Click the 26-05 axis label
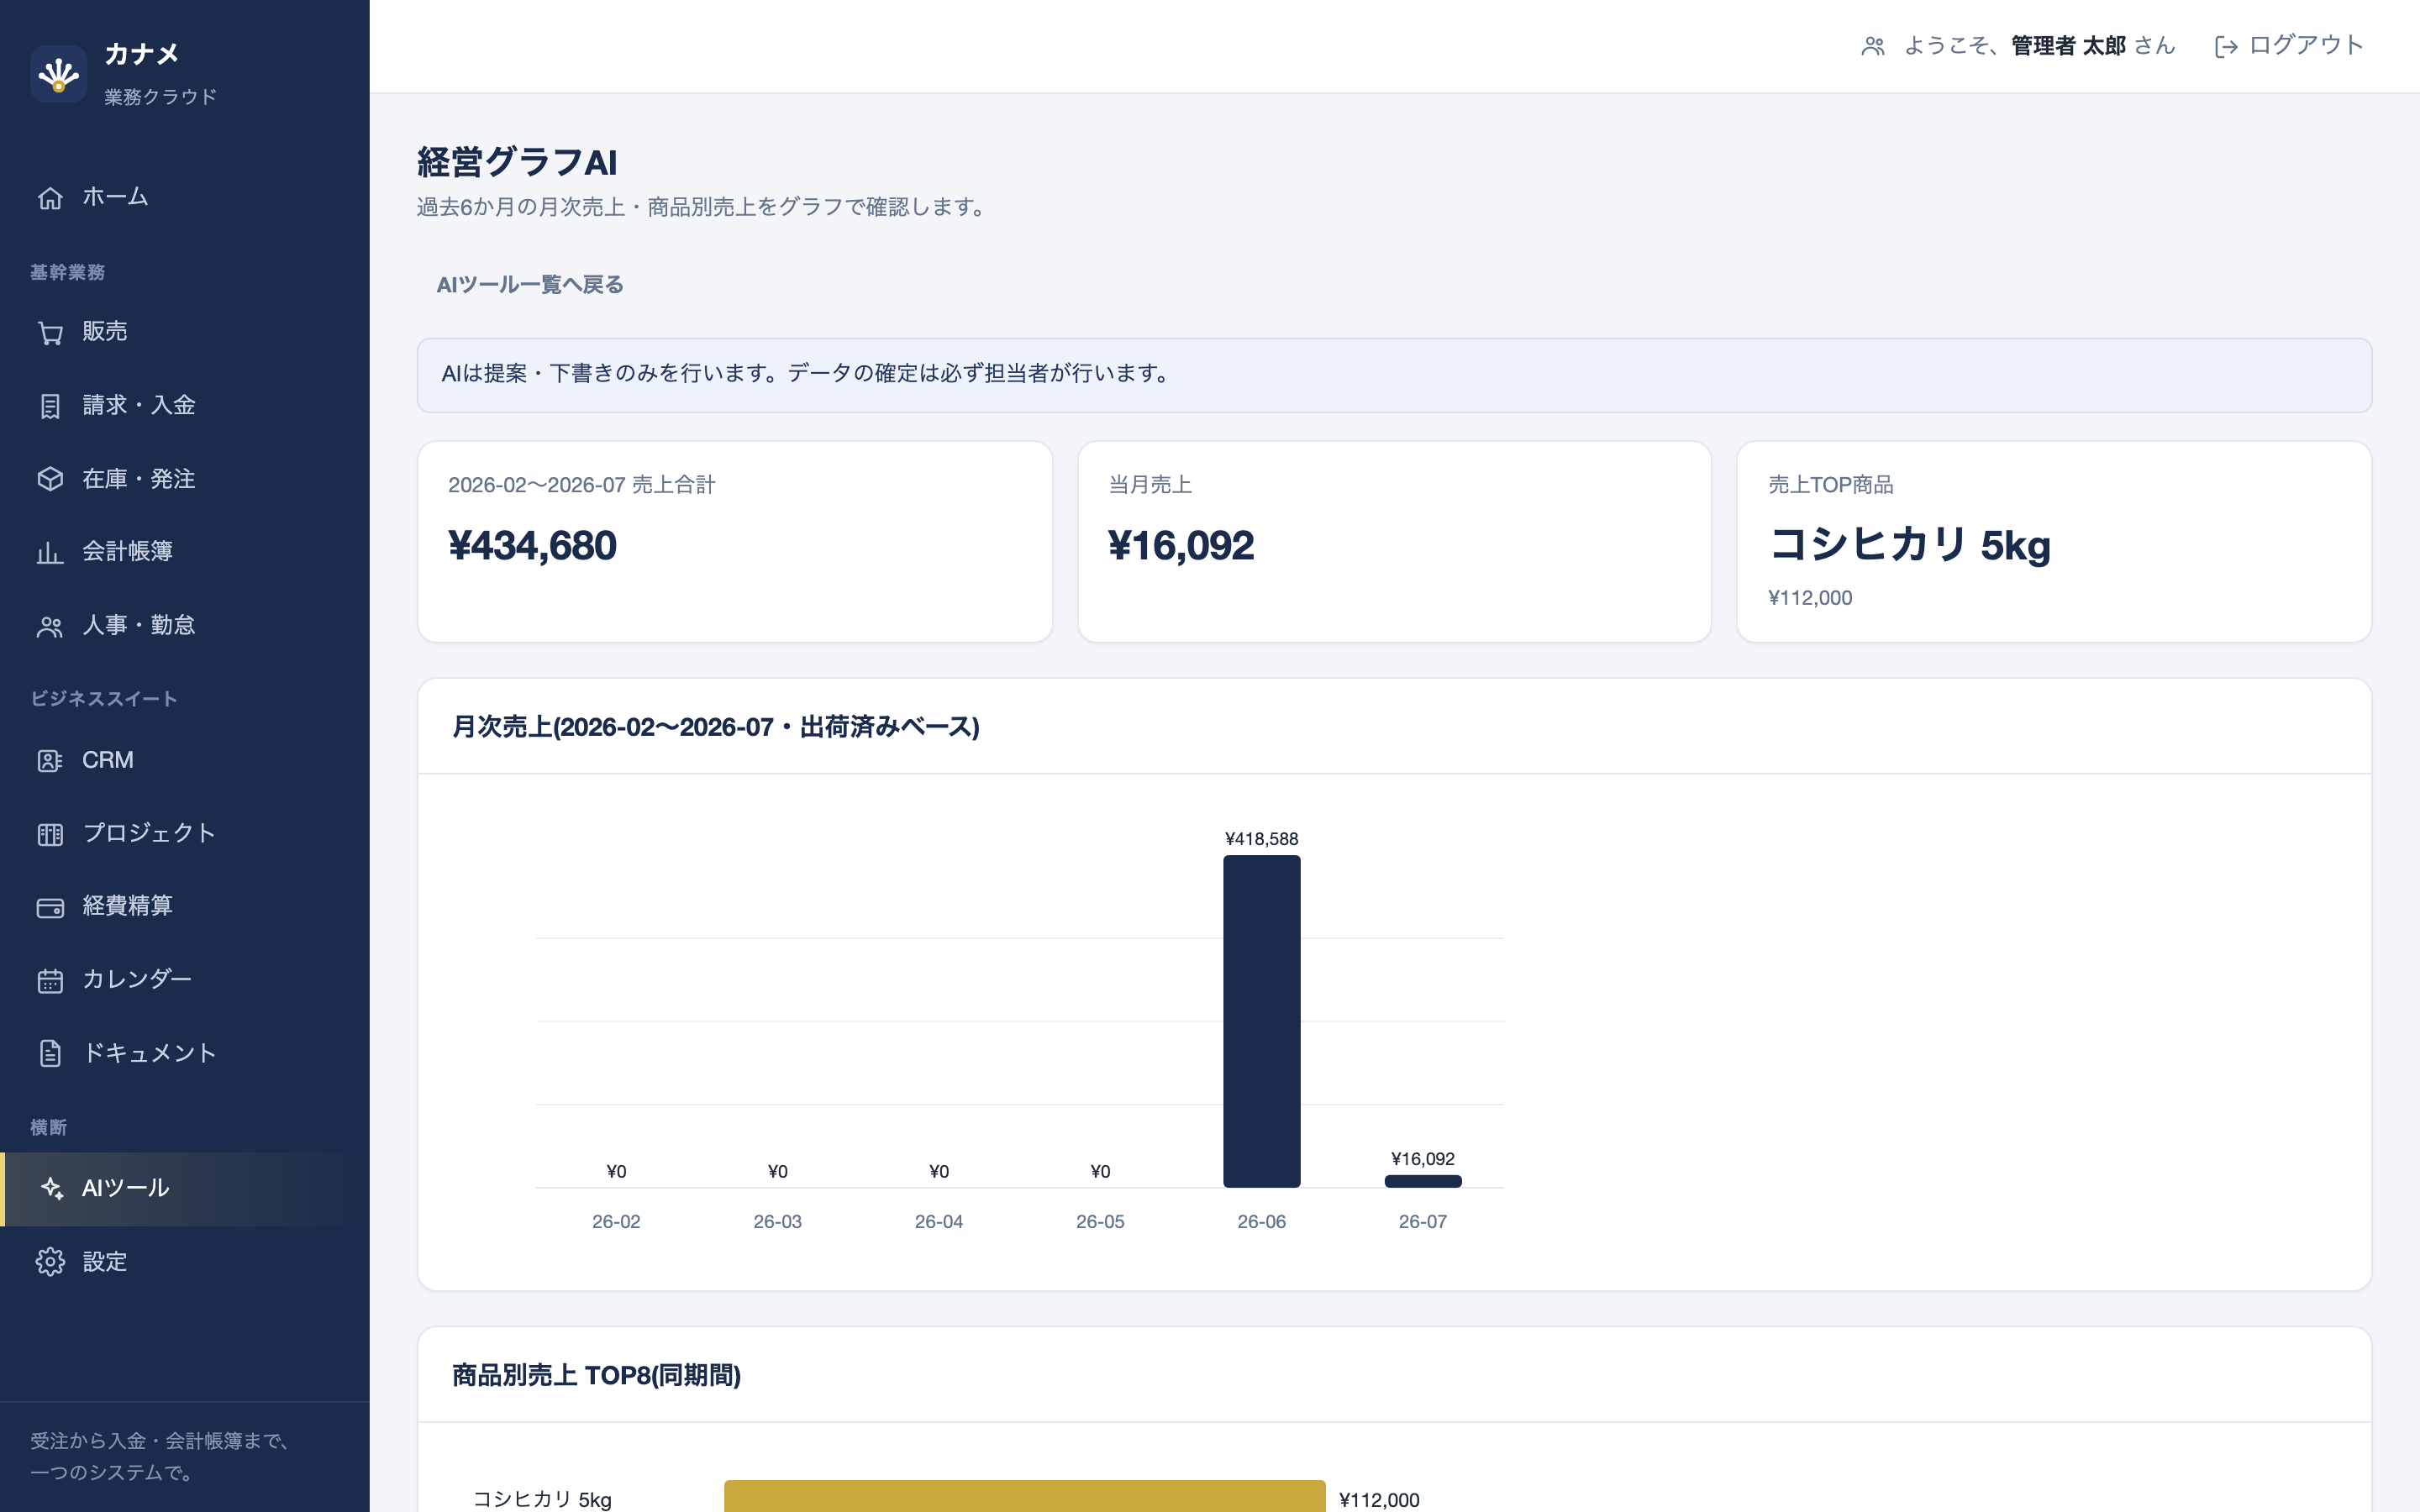This screenshot has width=2420, height=1512. tap(1100, 1222)
